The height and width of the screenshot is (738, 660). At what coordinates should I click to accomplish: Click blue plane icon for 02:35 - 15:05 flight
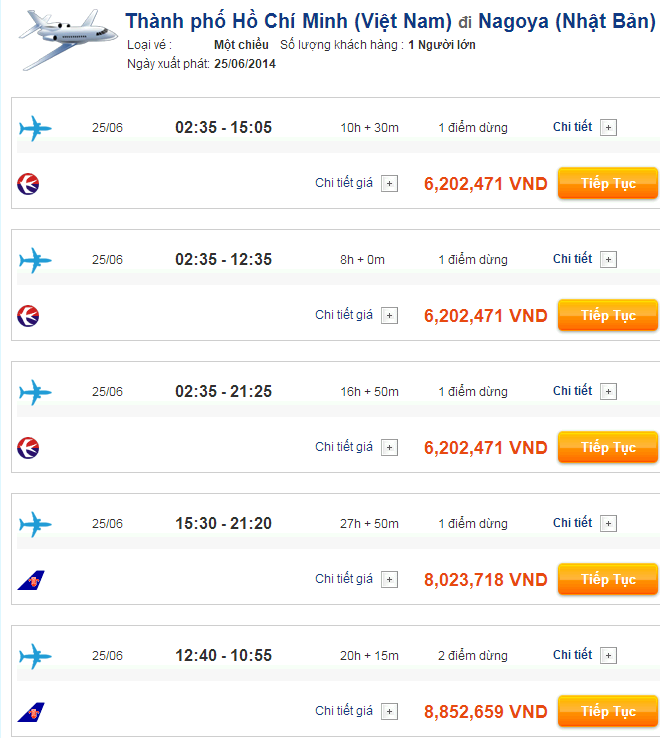coord(35,128)
